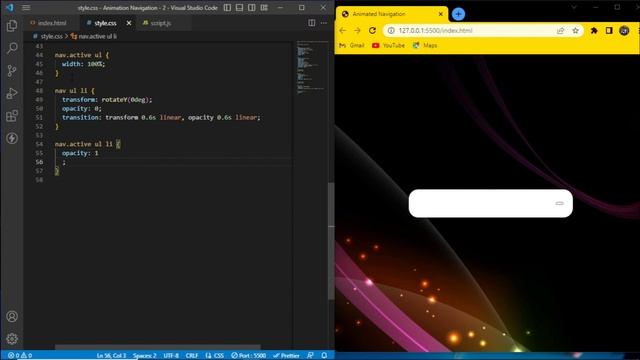The height and width of the screenshot is (360, 640).
Task: Open the Accounts menu in activity bar
Action: 12,316
